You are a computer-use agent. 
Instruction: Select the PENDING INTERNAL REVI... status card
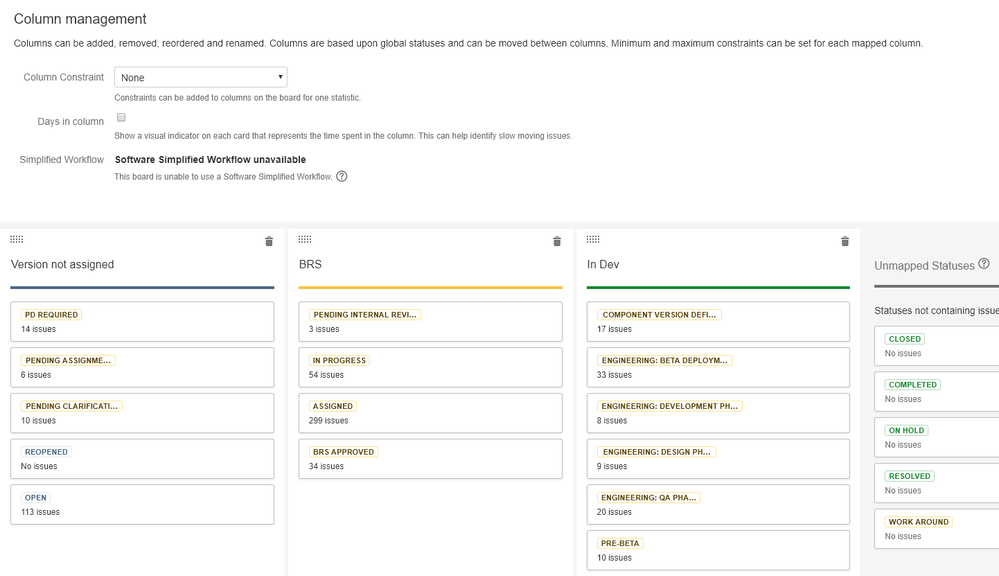click(x=430, y=322)
